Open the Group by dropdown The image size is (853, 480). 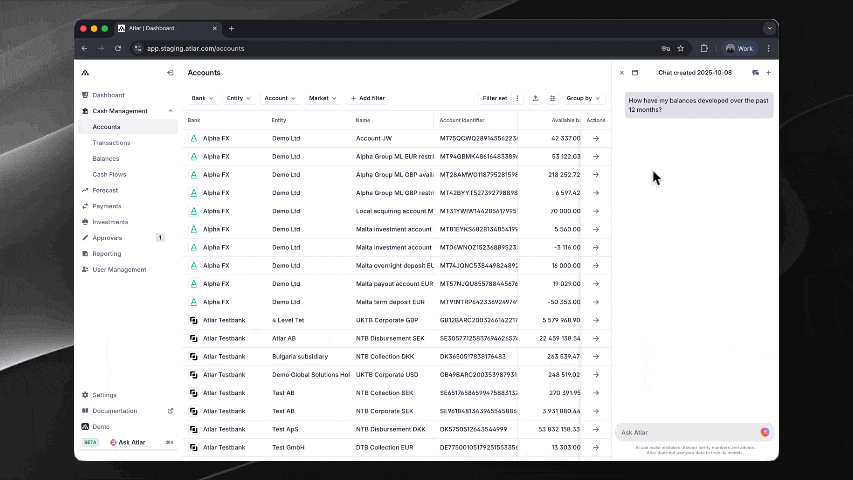tap(583, 98)
